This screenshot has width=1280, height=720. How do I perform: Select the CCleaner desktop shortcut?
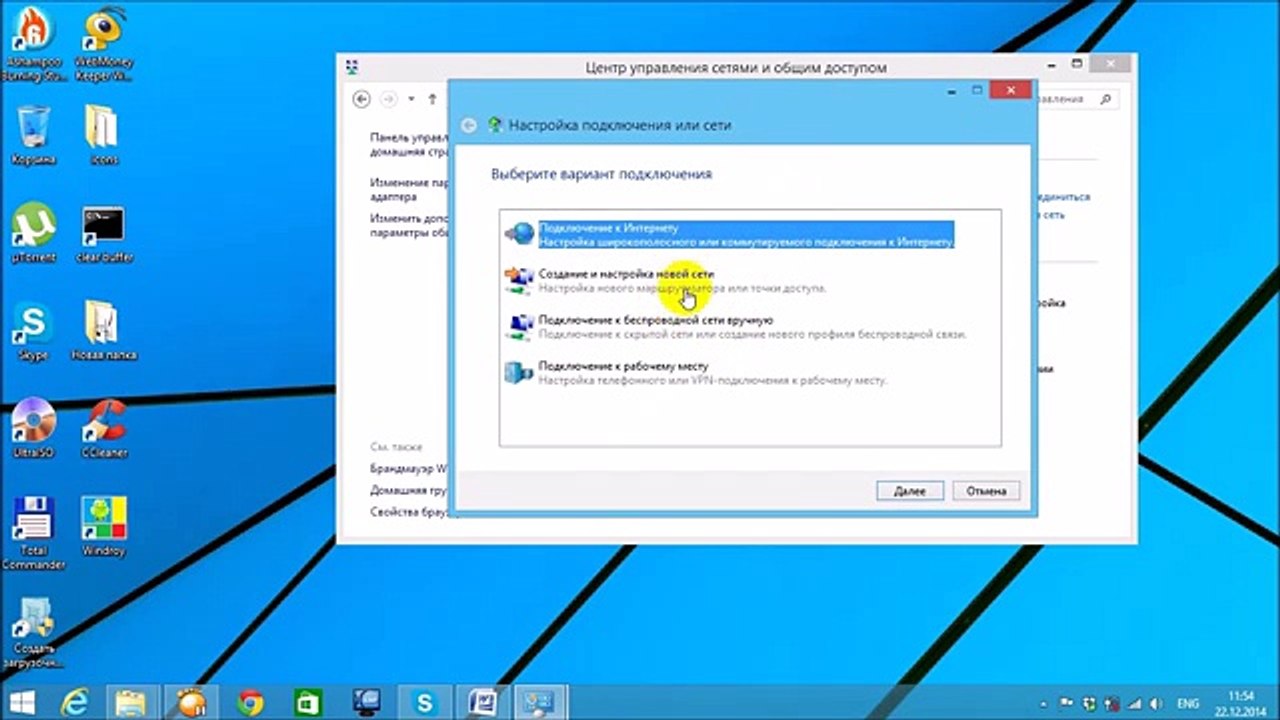pyautogui.click(x=103, y=428)
